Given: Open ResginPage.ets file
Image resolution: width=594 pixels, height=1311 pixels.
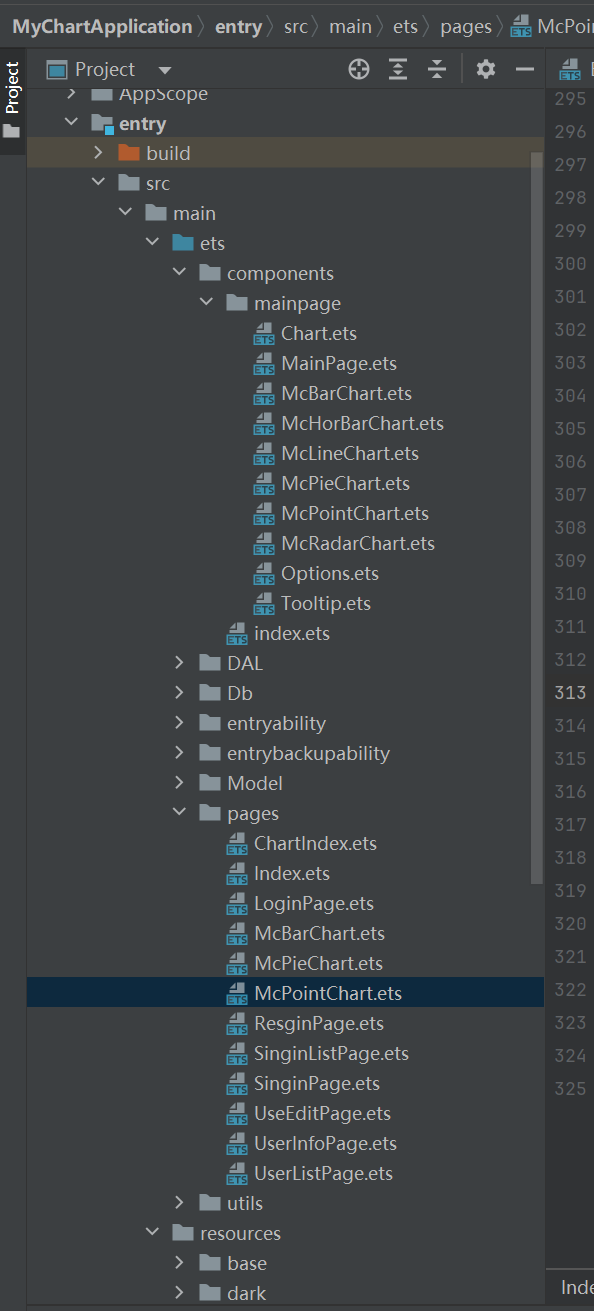Looking at the screenshot, I should [x=319, y=1023].
